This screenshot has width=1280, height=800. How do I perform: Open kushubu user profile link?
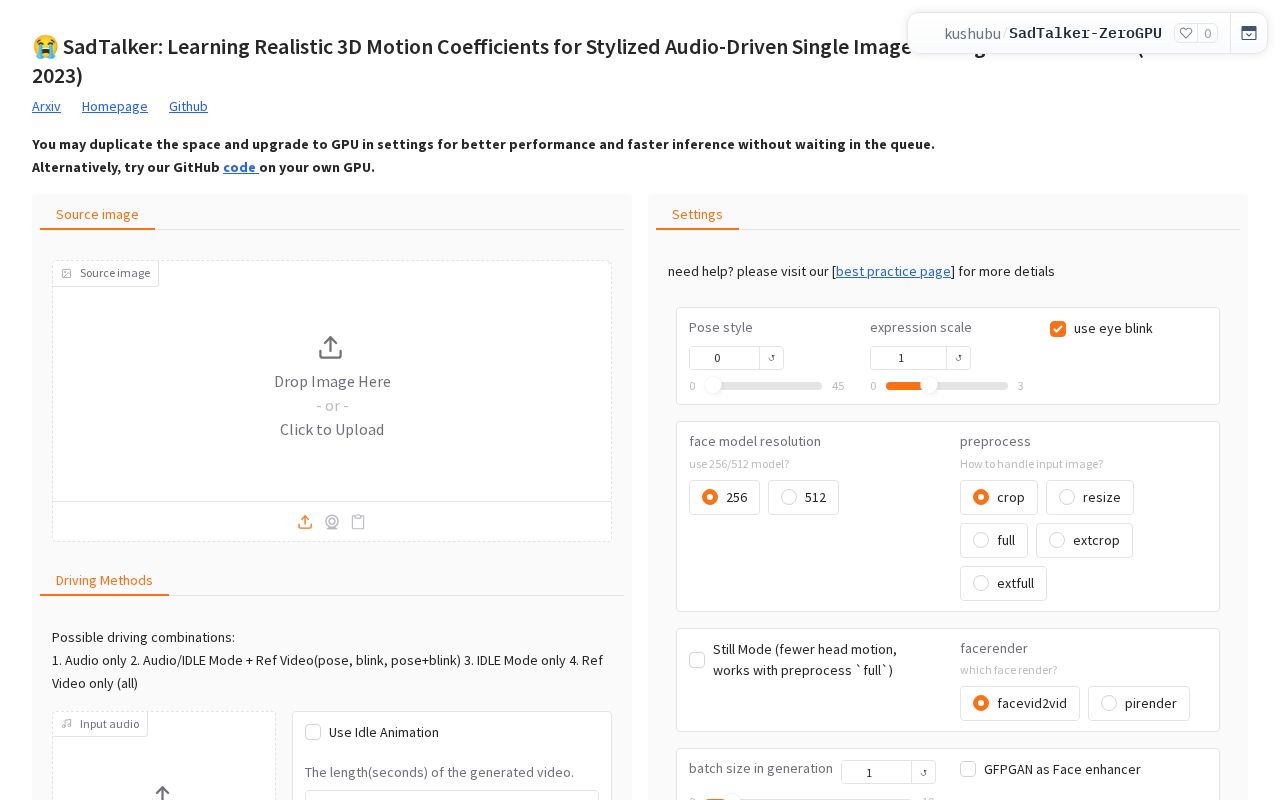972,33
